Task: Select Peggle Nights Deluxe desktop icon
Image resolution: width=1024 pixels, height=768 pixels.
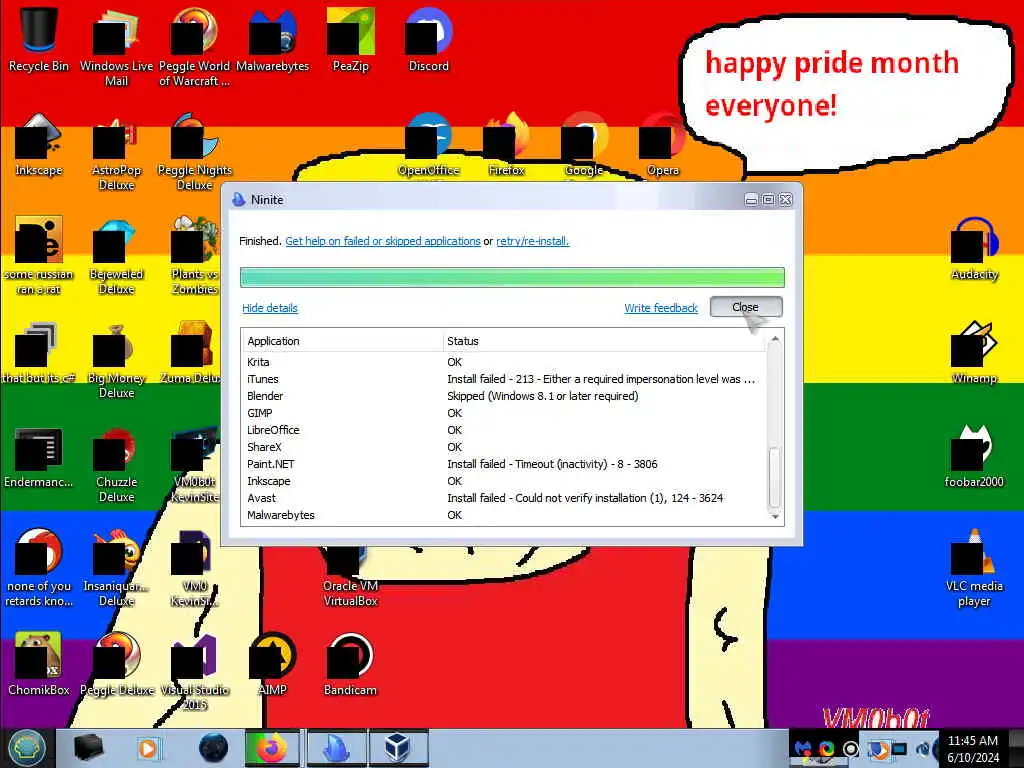Action: pyautogui.click(x=195, y=152)
